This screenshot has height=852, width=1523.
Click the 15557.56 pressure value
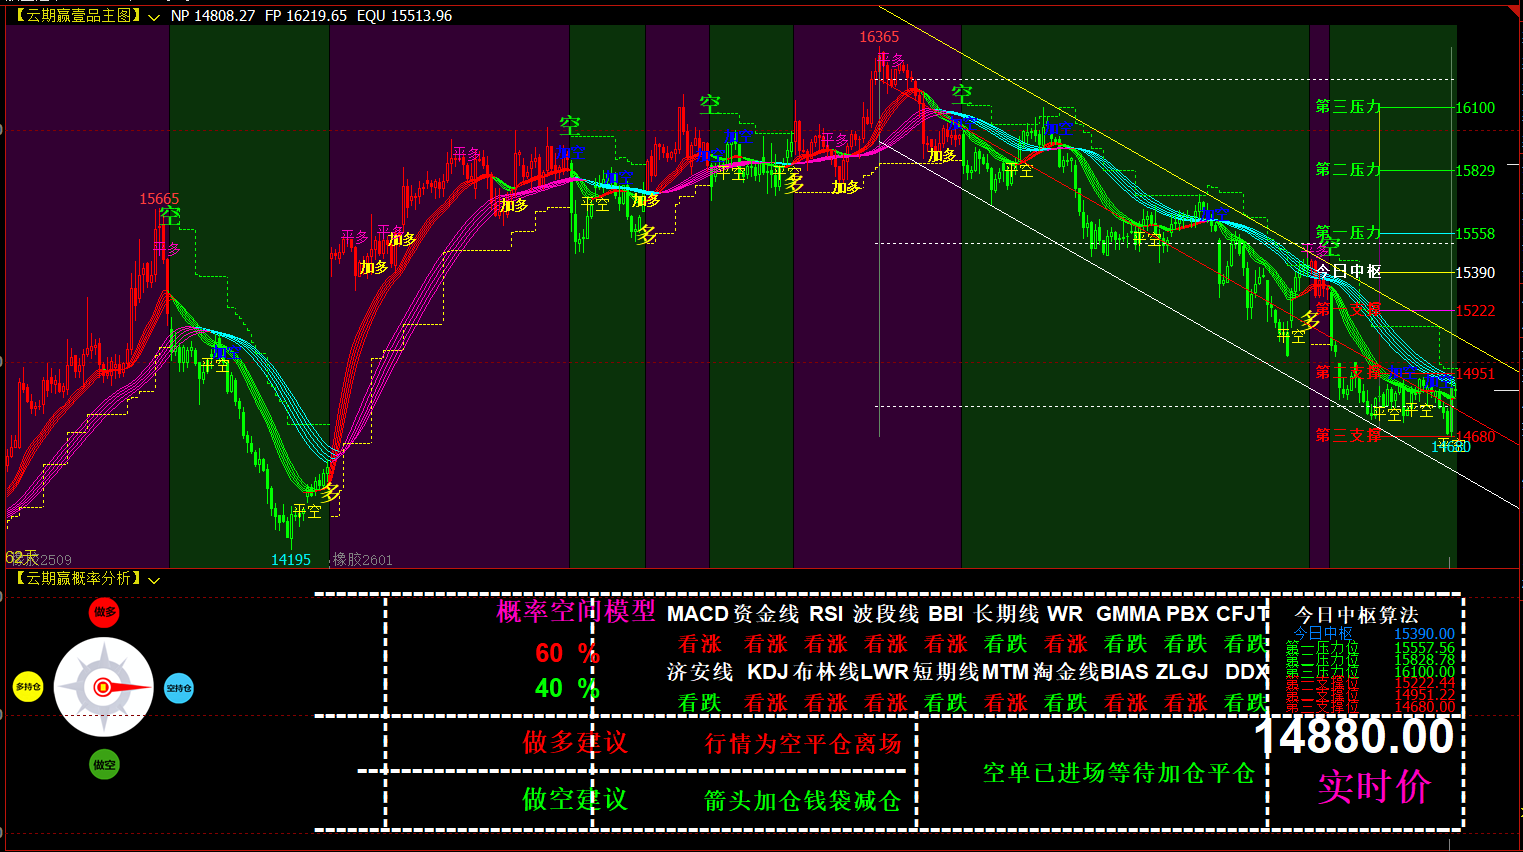1424,649
